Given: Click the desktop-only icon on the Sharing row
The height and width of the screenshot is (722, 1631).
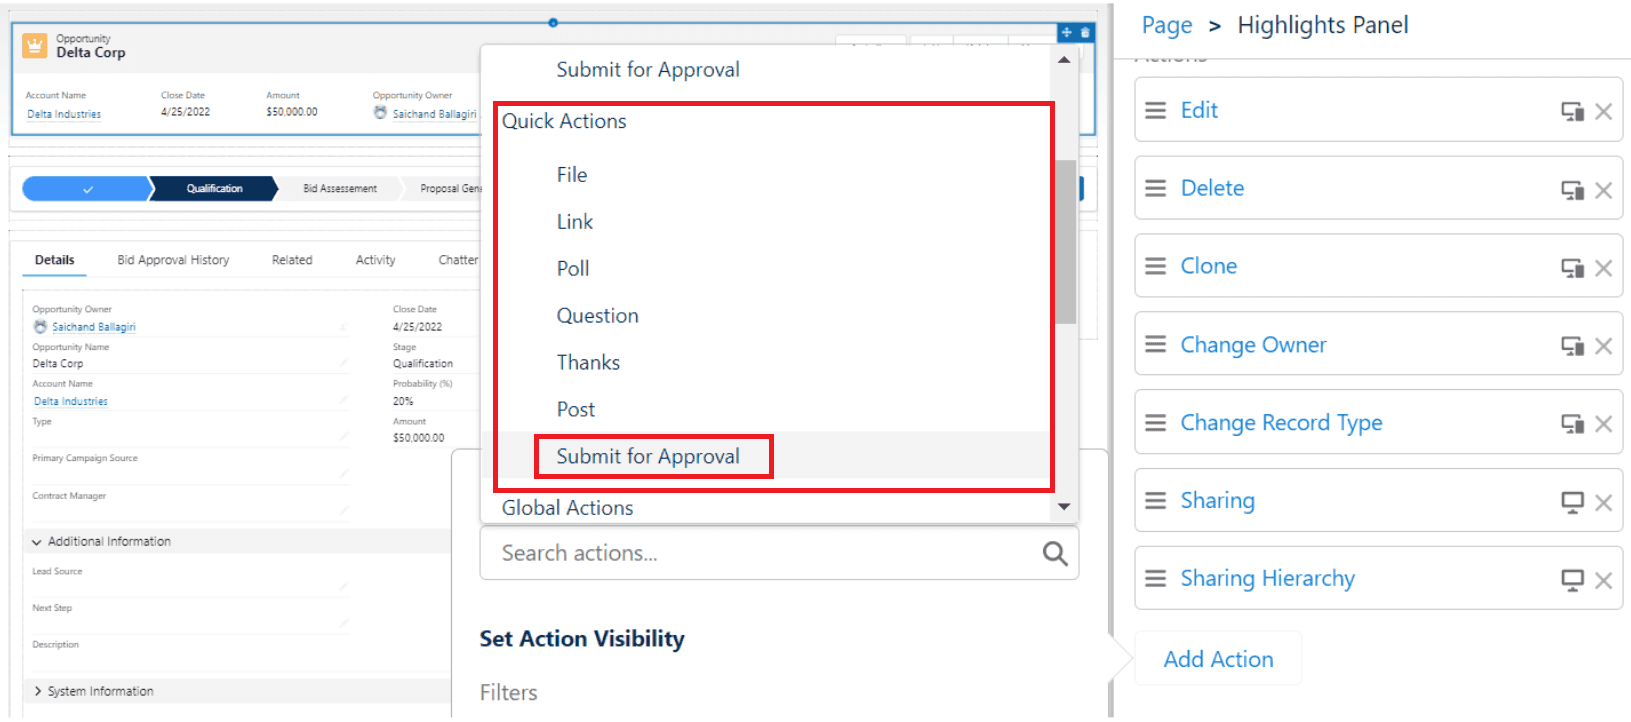Looking at the screenshot, I should [1572, 502].
